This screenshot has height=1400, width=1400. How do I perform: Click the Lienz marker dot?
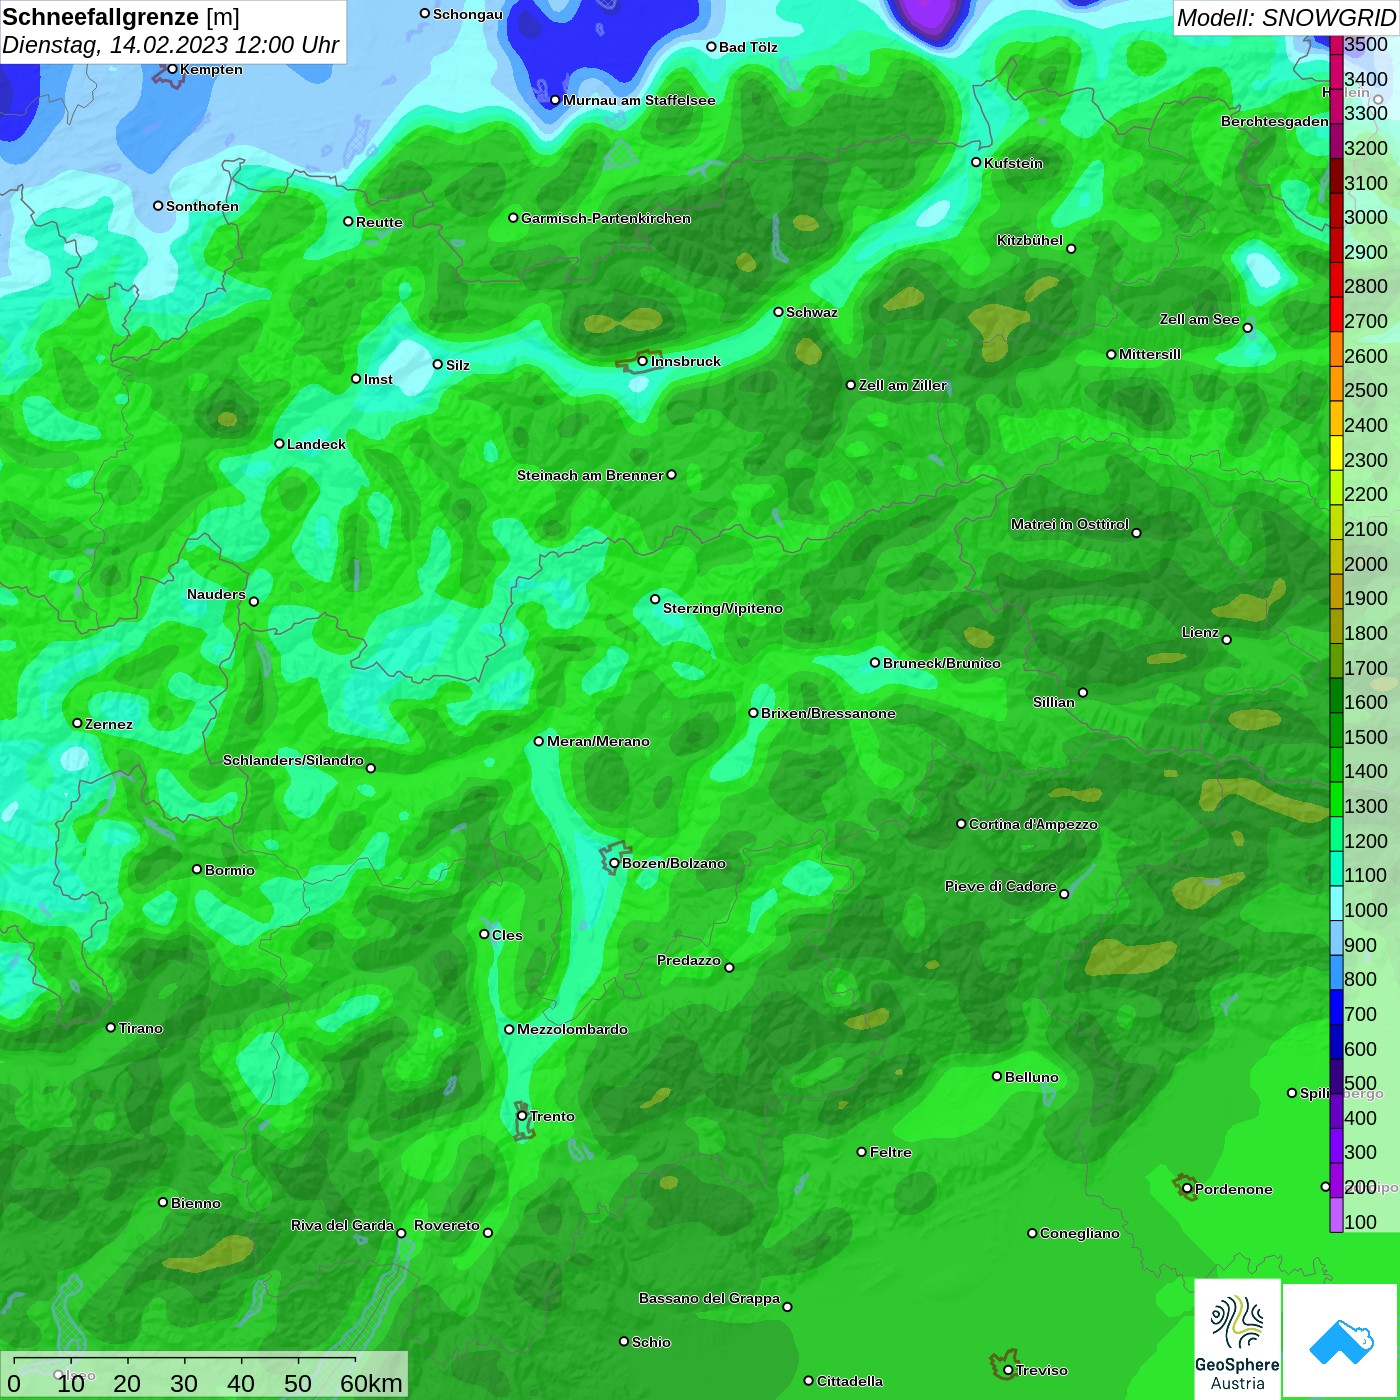1227,640
